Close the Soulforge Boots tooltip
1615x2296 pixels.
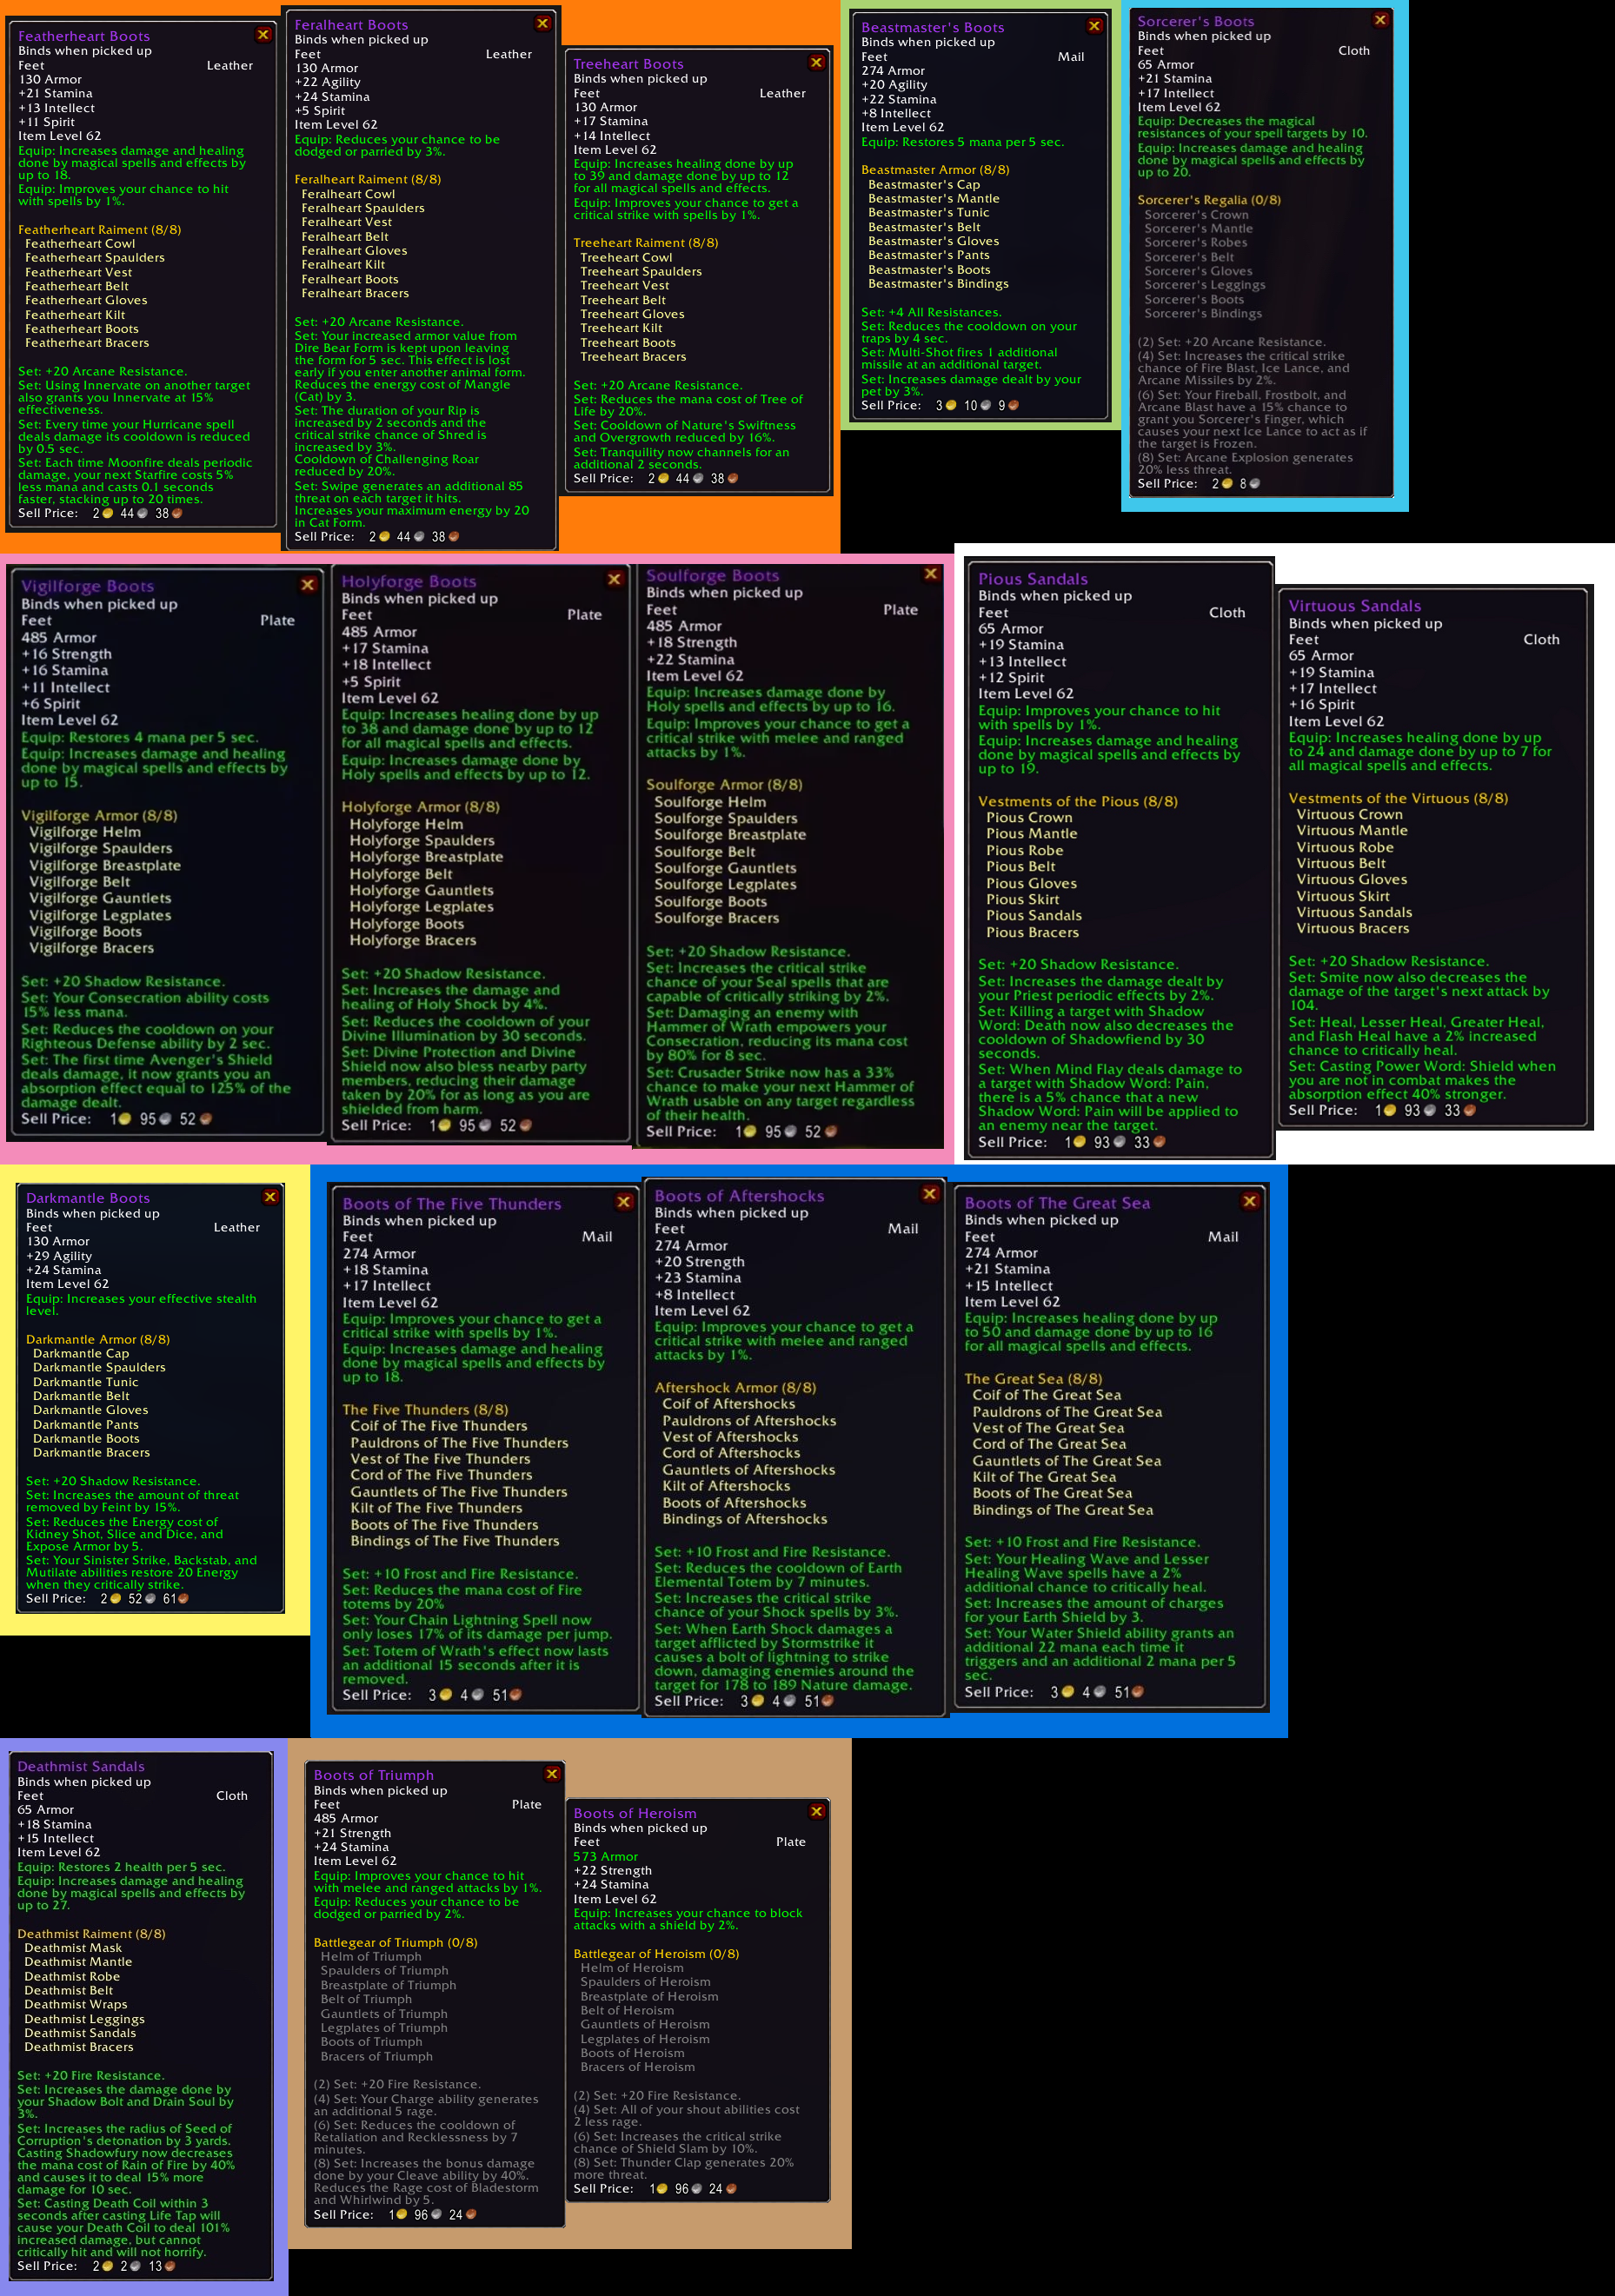pyautogui.click(x=931, y=573)
